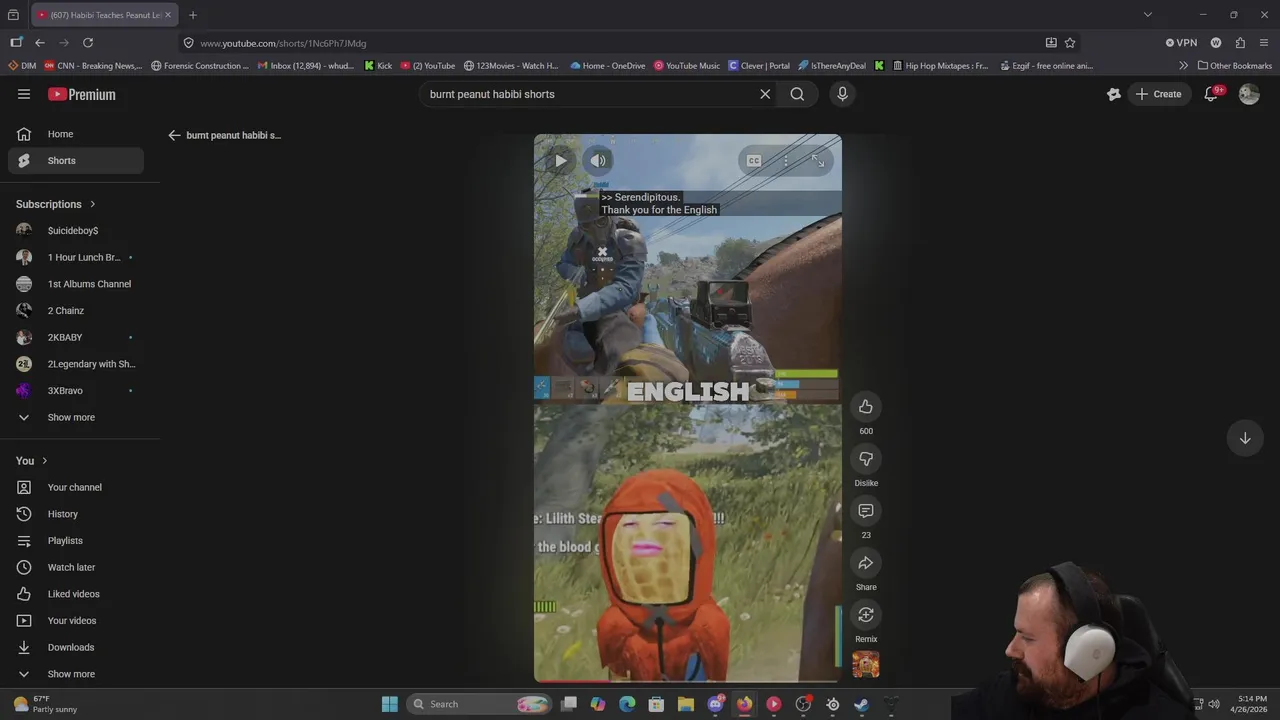Go to the next Short with down arrow
The height and width of the screenshot is (720, 1280).
pyautogui.click(x=1245, y=438)
